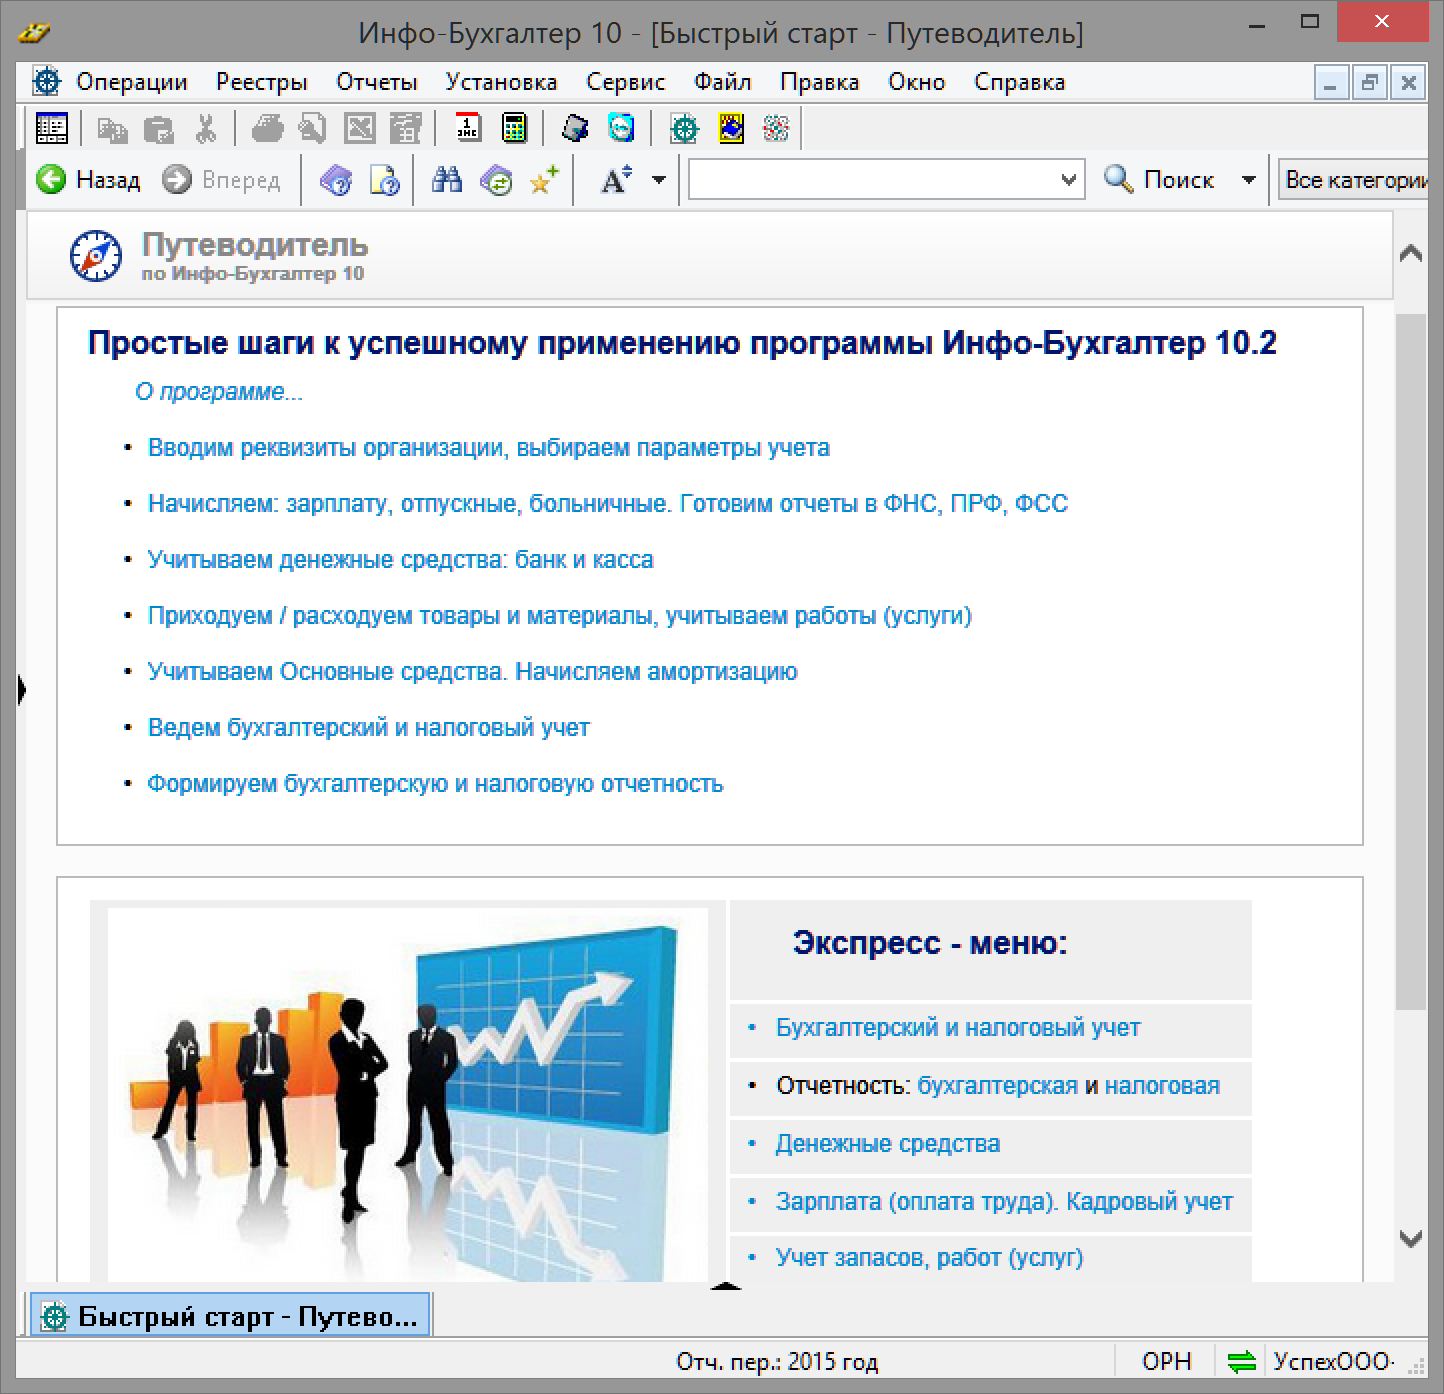Open Учет запасов, работ (услуг) link
Image resolution: width=1444 pixels, height=1394 pixels.
tap(930, 1258)
